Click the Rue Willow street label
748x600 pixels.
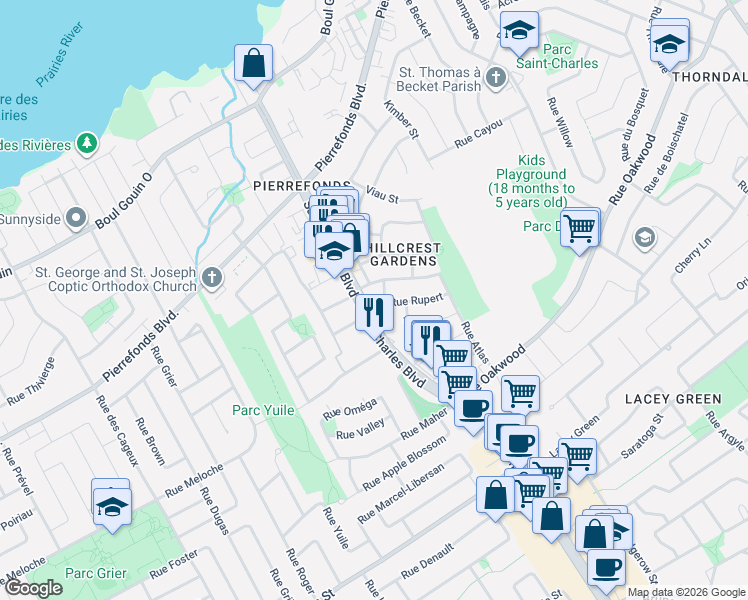[561, 122]
